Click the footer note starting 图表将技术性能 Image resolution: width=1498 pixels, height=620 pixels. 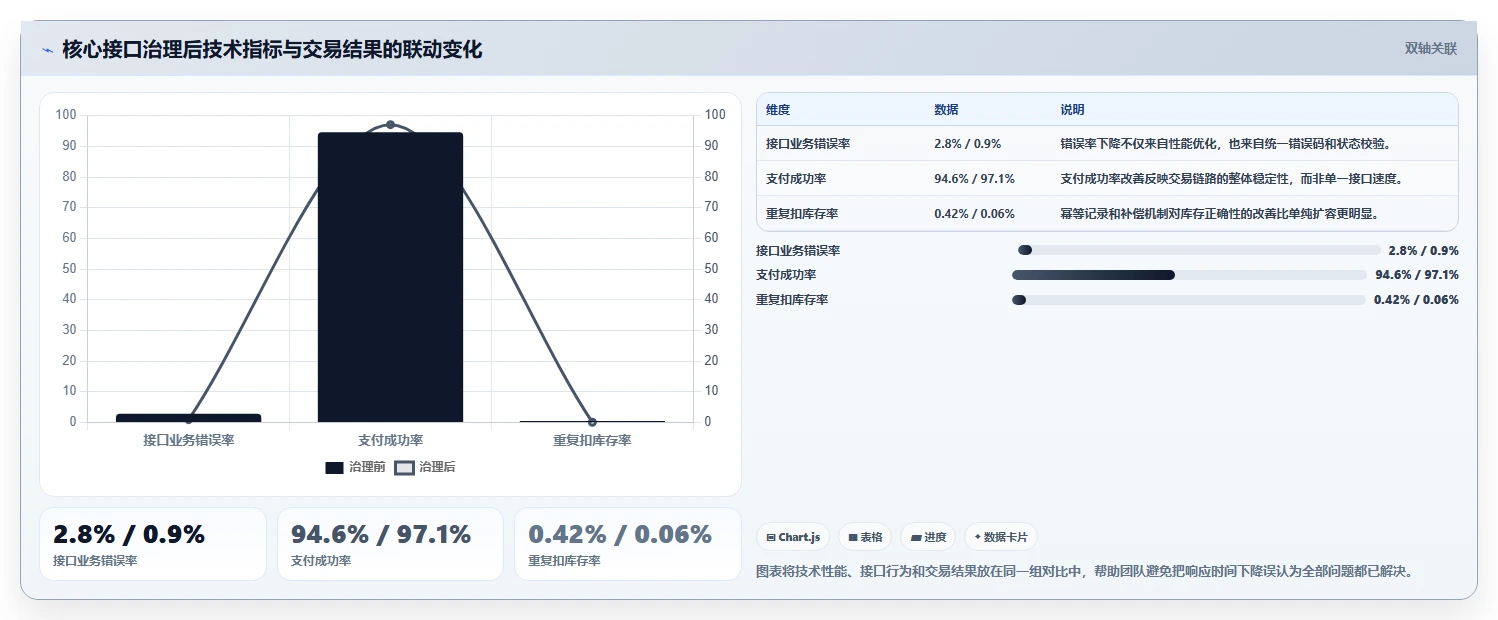pyautogui.click(x=1085, y=572)
